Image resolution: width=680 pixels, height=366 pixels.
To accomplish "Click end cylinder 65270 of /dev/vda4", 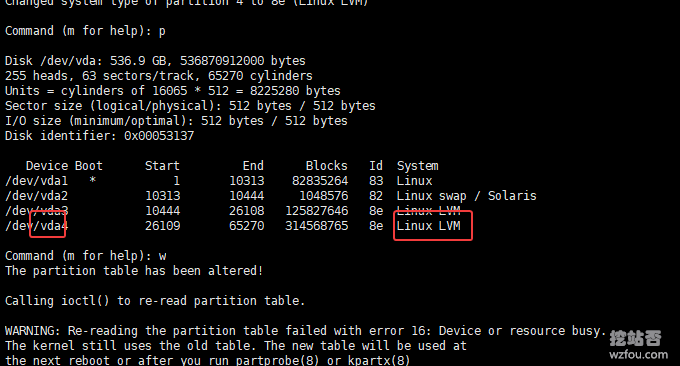I will coord(246,226).
